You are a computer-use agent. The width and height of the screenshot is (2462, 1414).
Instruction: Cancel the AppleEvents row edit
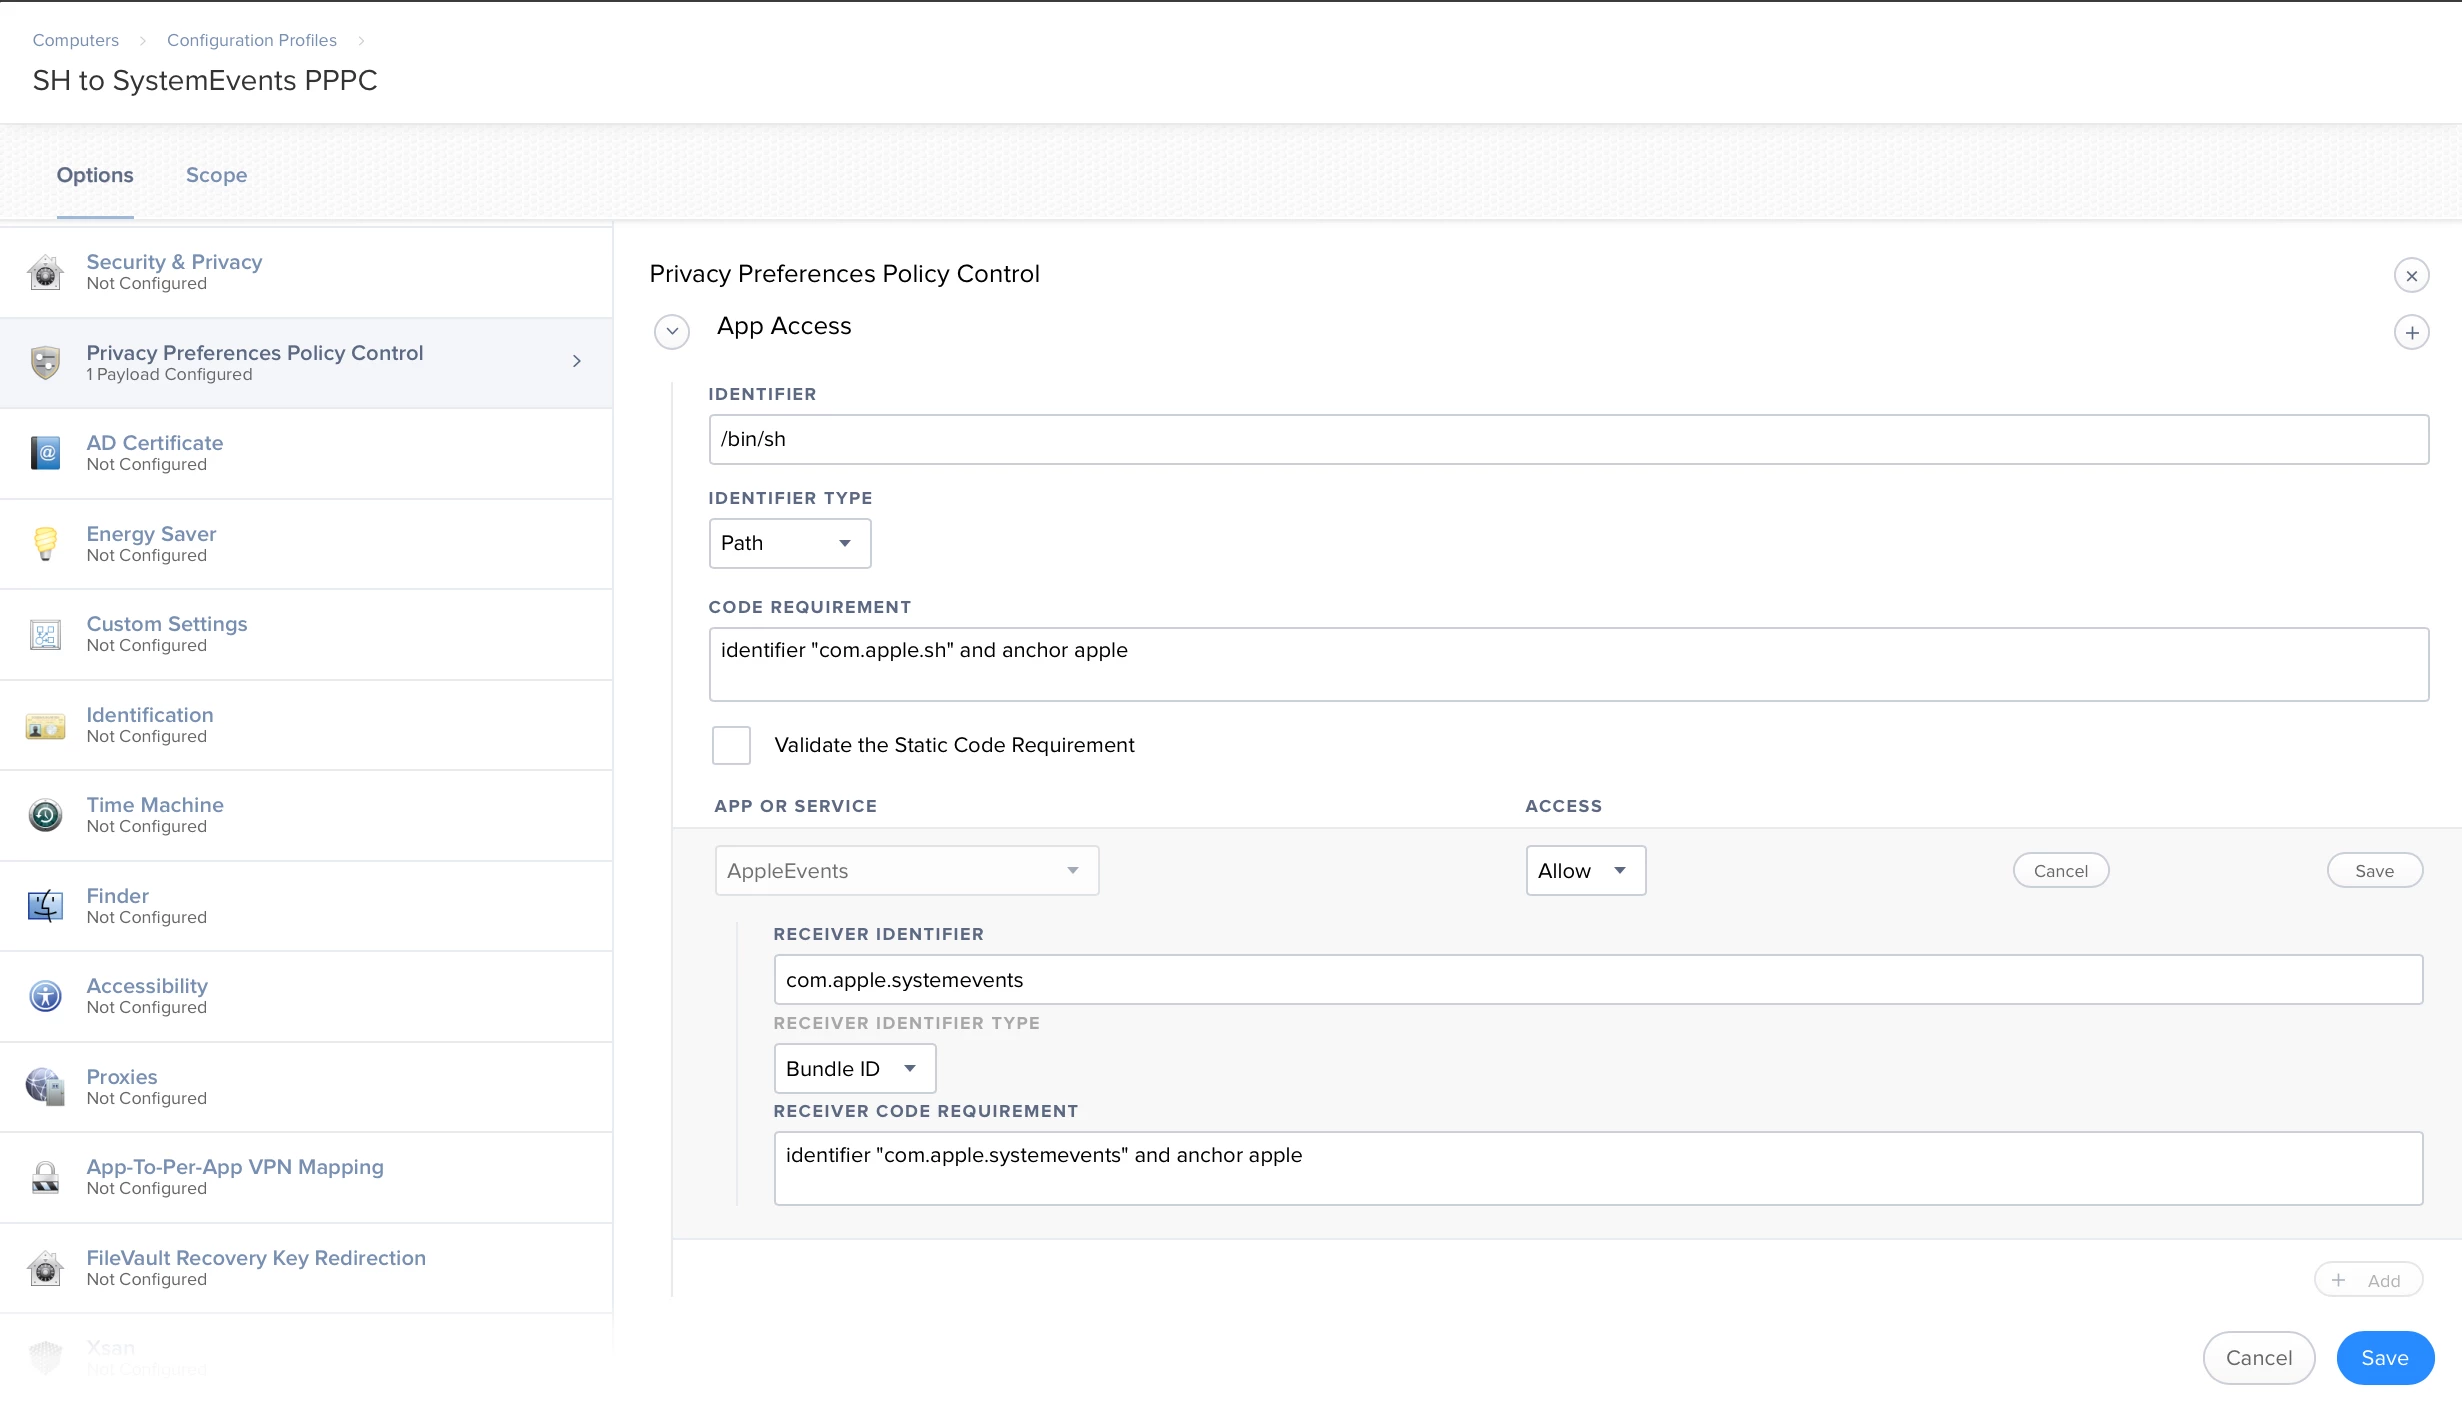pos(2061,871)
